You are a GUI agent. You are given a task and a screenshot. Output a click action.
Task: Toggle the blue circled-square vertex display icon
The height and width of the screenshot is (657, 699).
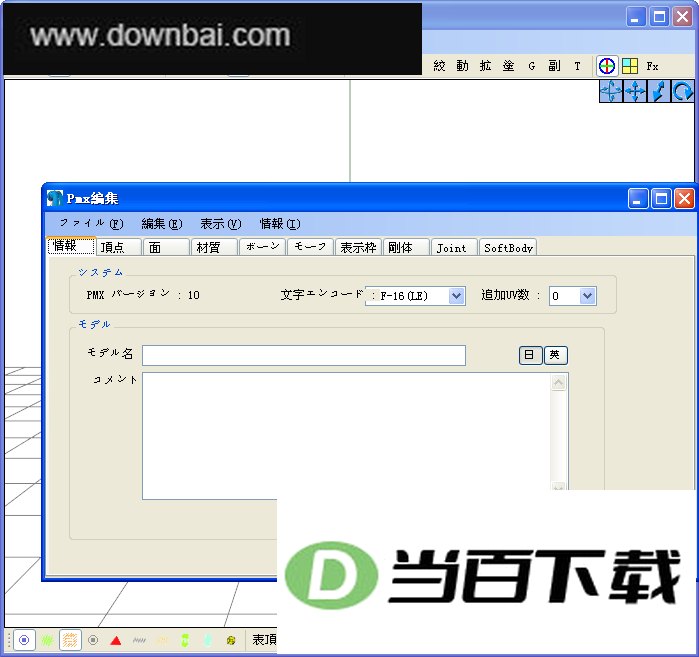pyautogui.click(x=25, y=640)
